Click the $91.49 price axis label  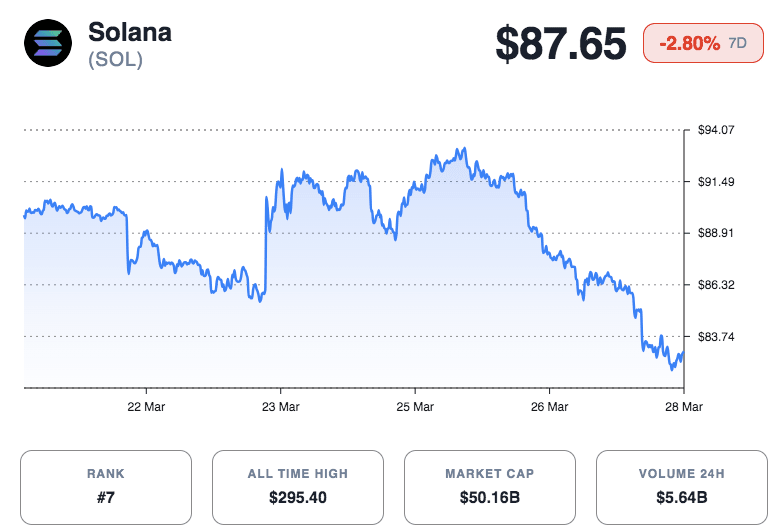[716, 181]
